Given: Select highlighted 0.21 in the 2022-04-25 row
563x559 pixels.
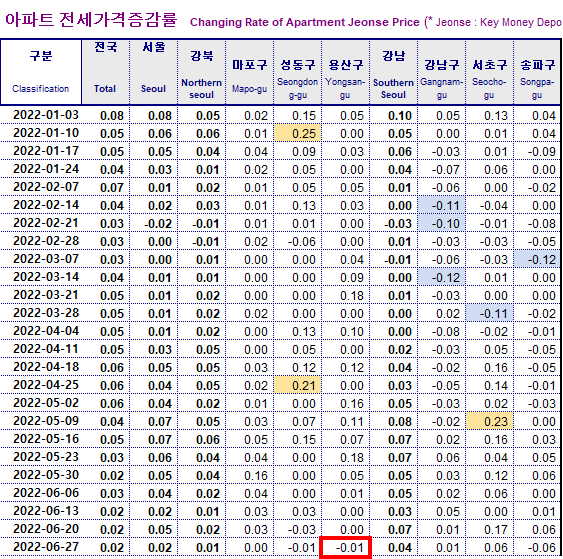Looking at the screenshot, I should click(298, 385).
